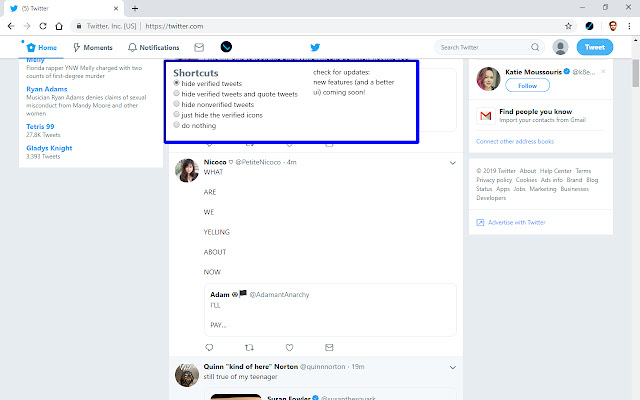The height and width of the screenshot is (400, 640).
Task: Open Quinn Norton tweet's dropdown caret
Action: click(x=450, y=367)
